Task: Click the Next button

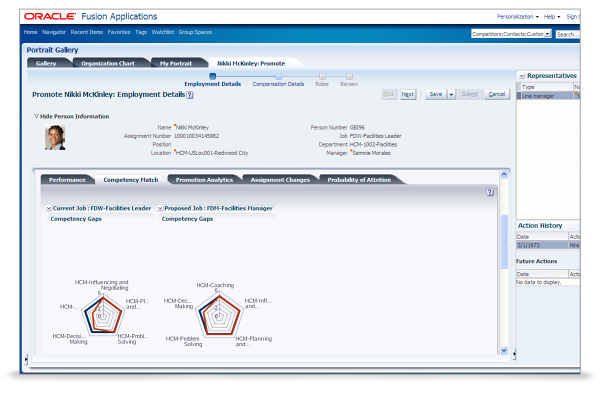Action: click(408, 94)
